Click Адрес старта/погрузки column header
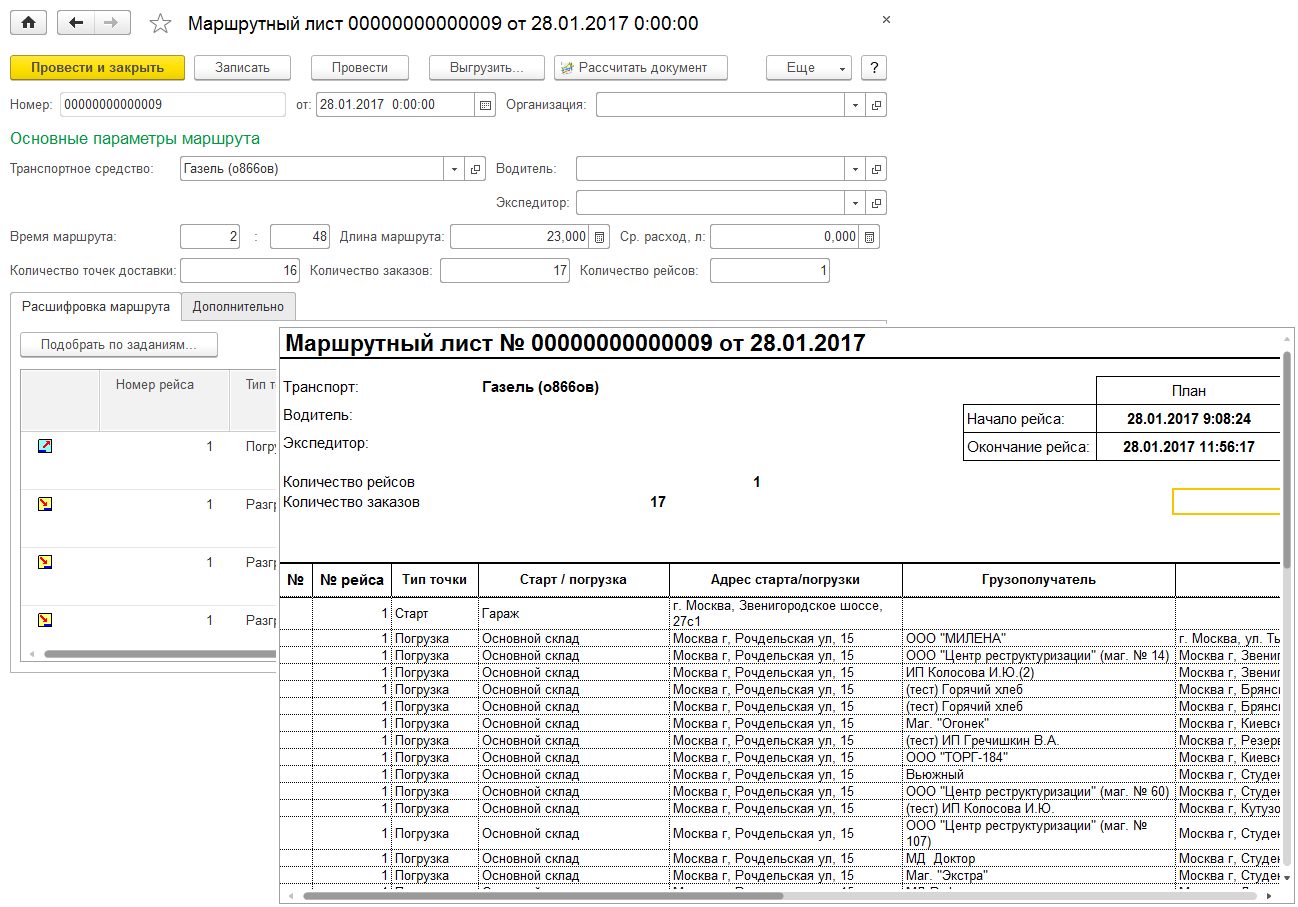The width and height of the screenshot is (1298, 907). [785, 579]
